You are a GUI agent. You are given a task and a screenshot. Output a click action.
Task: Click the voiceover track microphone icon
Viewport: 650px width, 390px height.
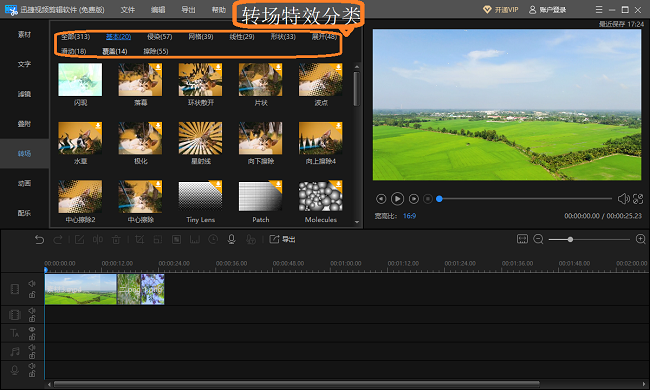(x=15, y=370)
